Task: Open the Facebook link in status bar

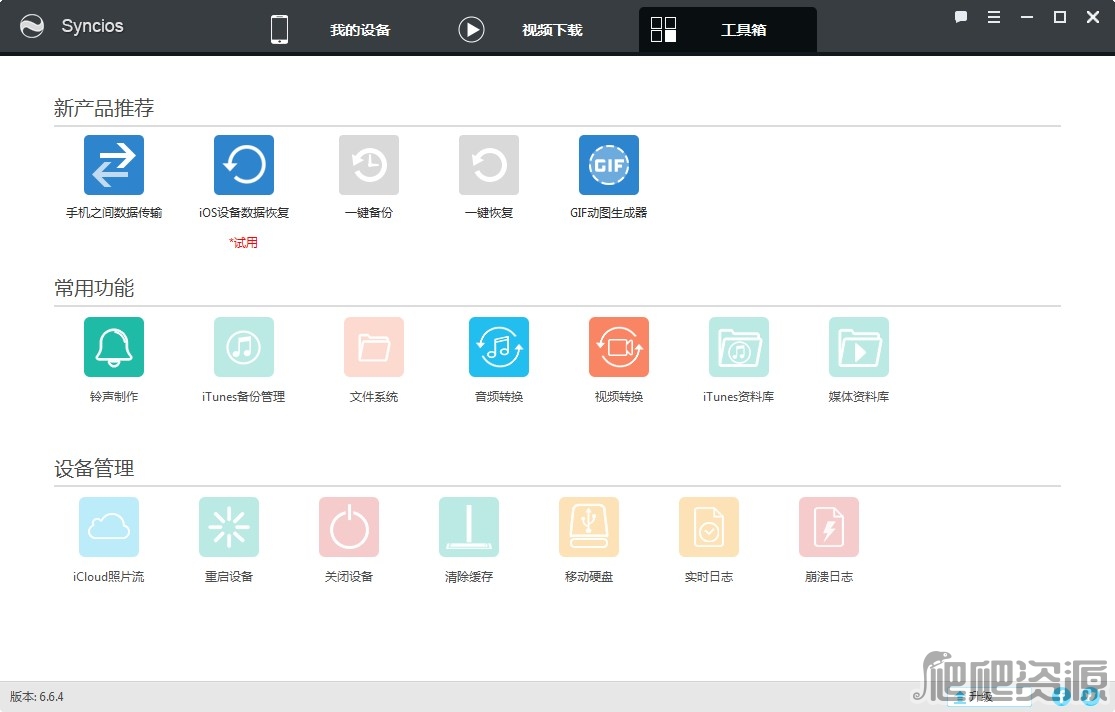Action: coord(1061,696)
